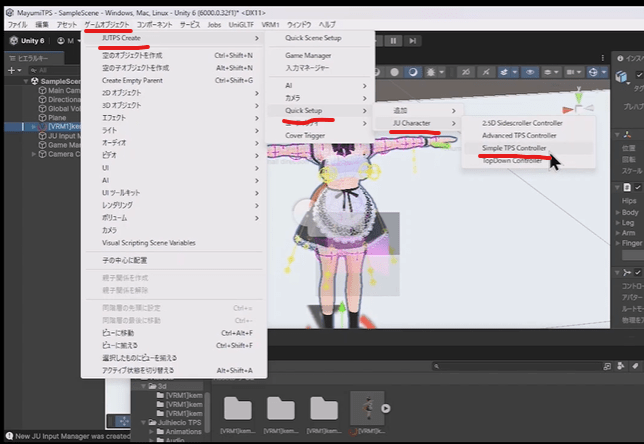Open the 追加 submenu
The height and width of the screenshot is (444, 644).
(416, 110)
